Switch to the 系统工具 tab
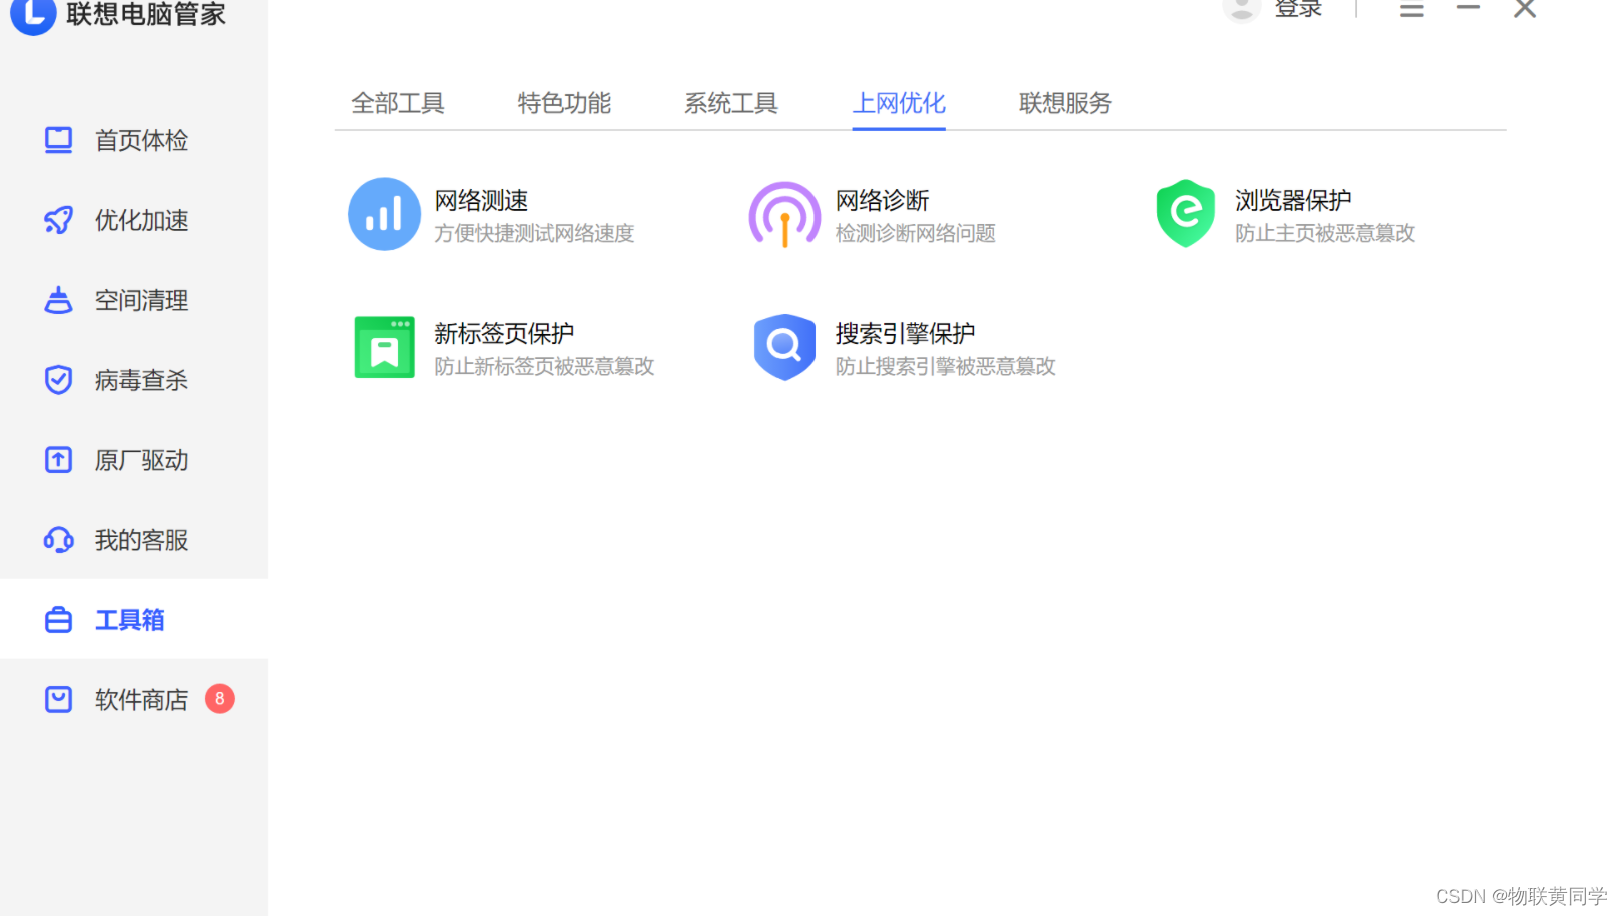This screenshot has height=916, width=1622. click(731, 103)
